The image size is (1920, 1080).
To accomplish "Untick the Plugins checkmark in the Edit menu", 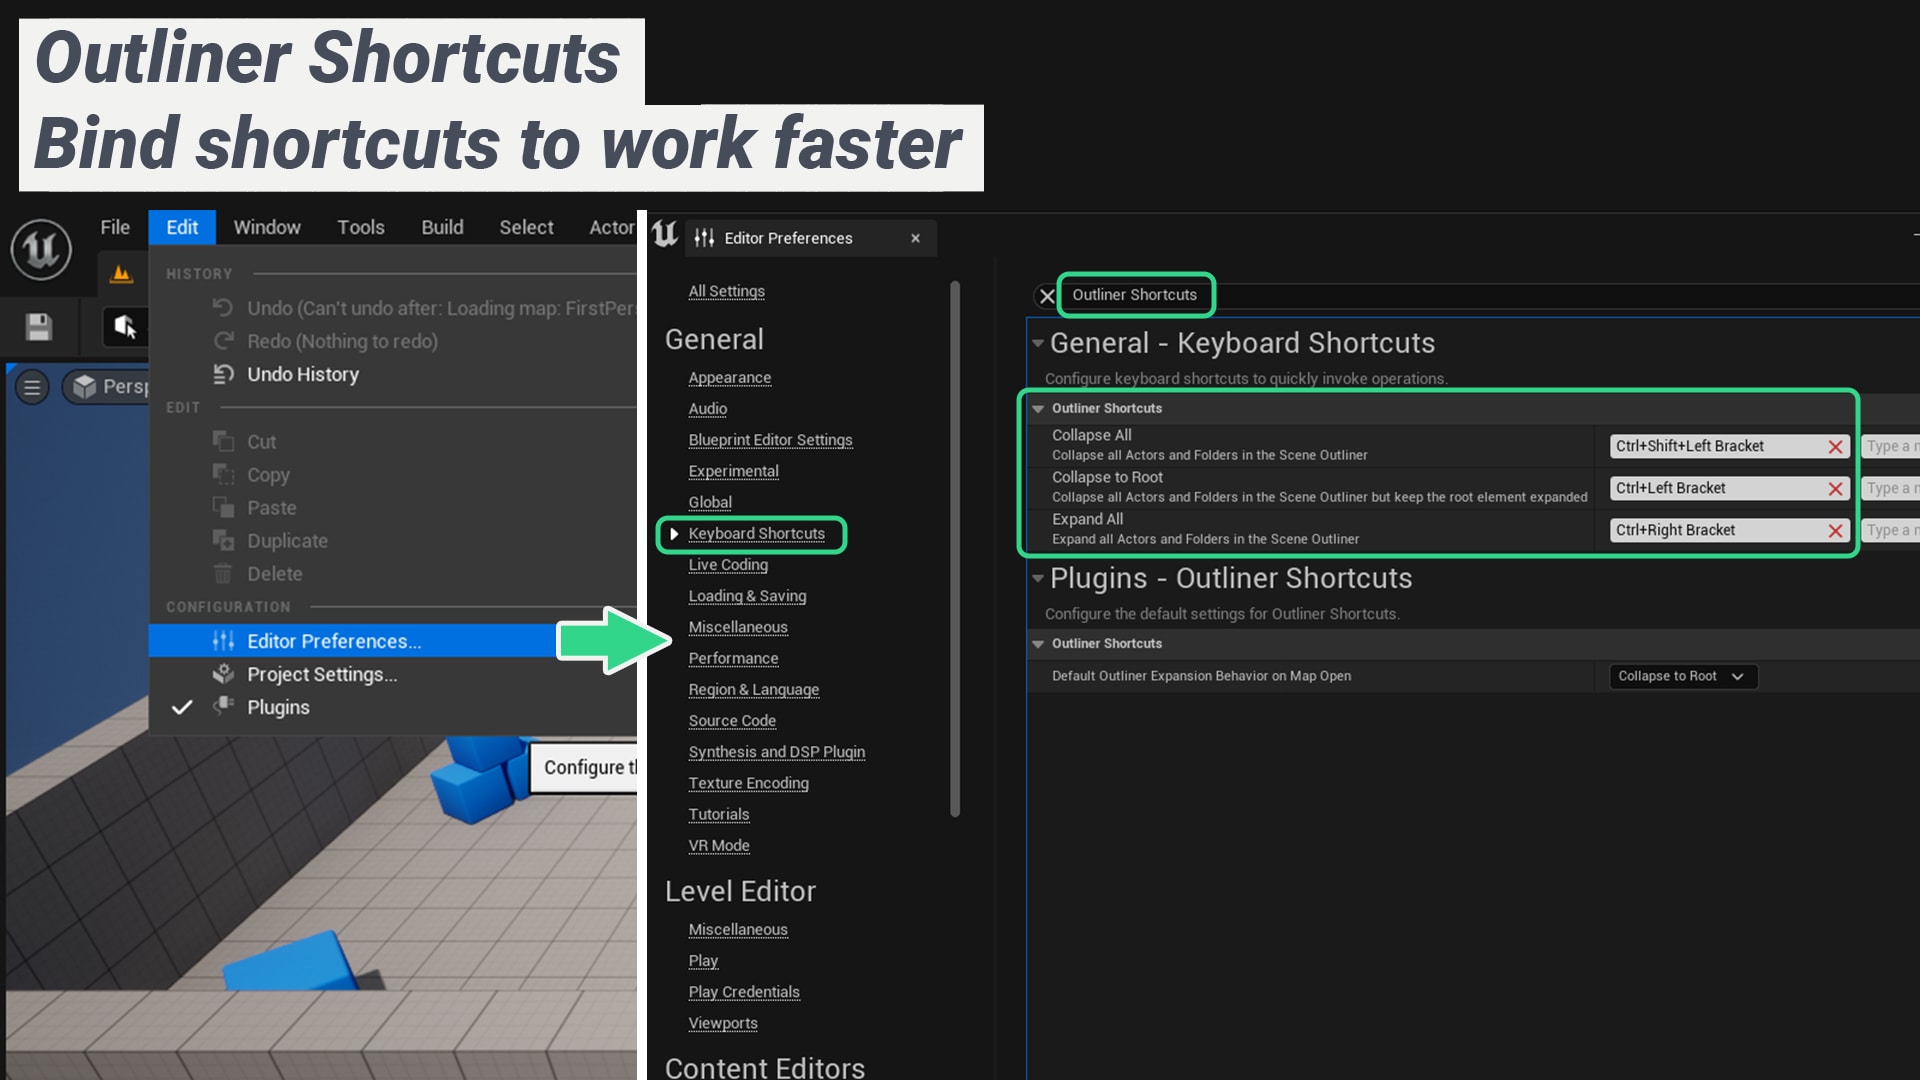I will point(182,707).
